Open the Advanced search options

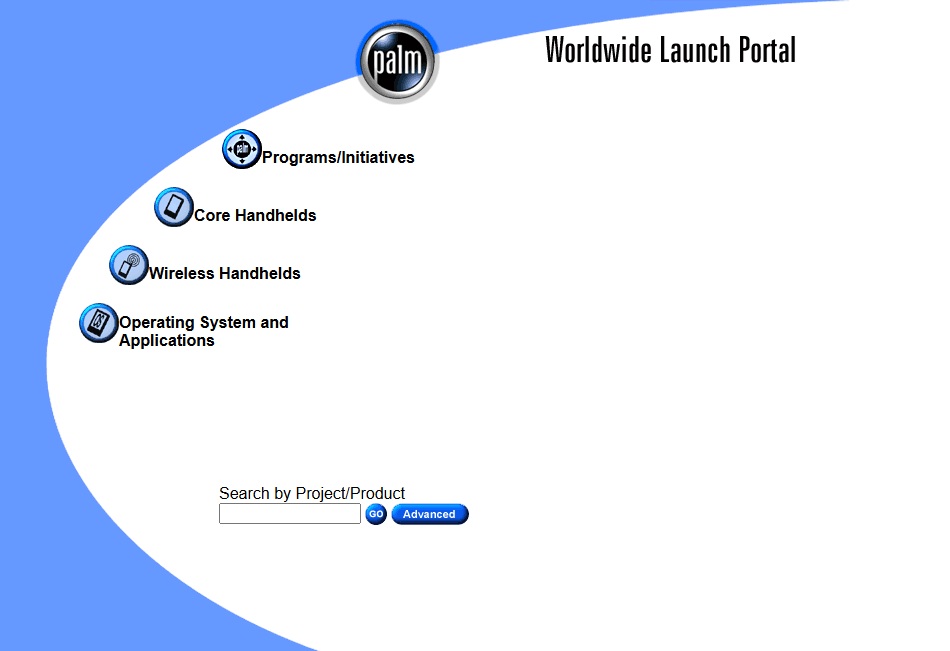point(429,514)
